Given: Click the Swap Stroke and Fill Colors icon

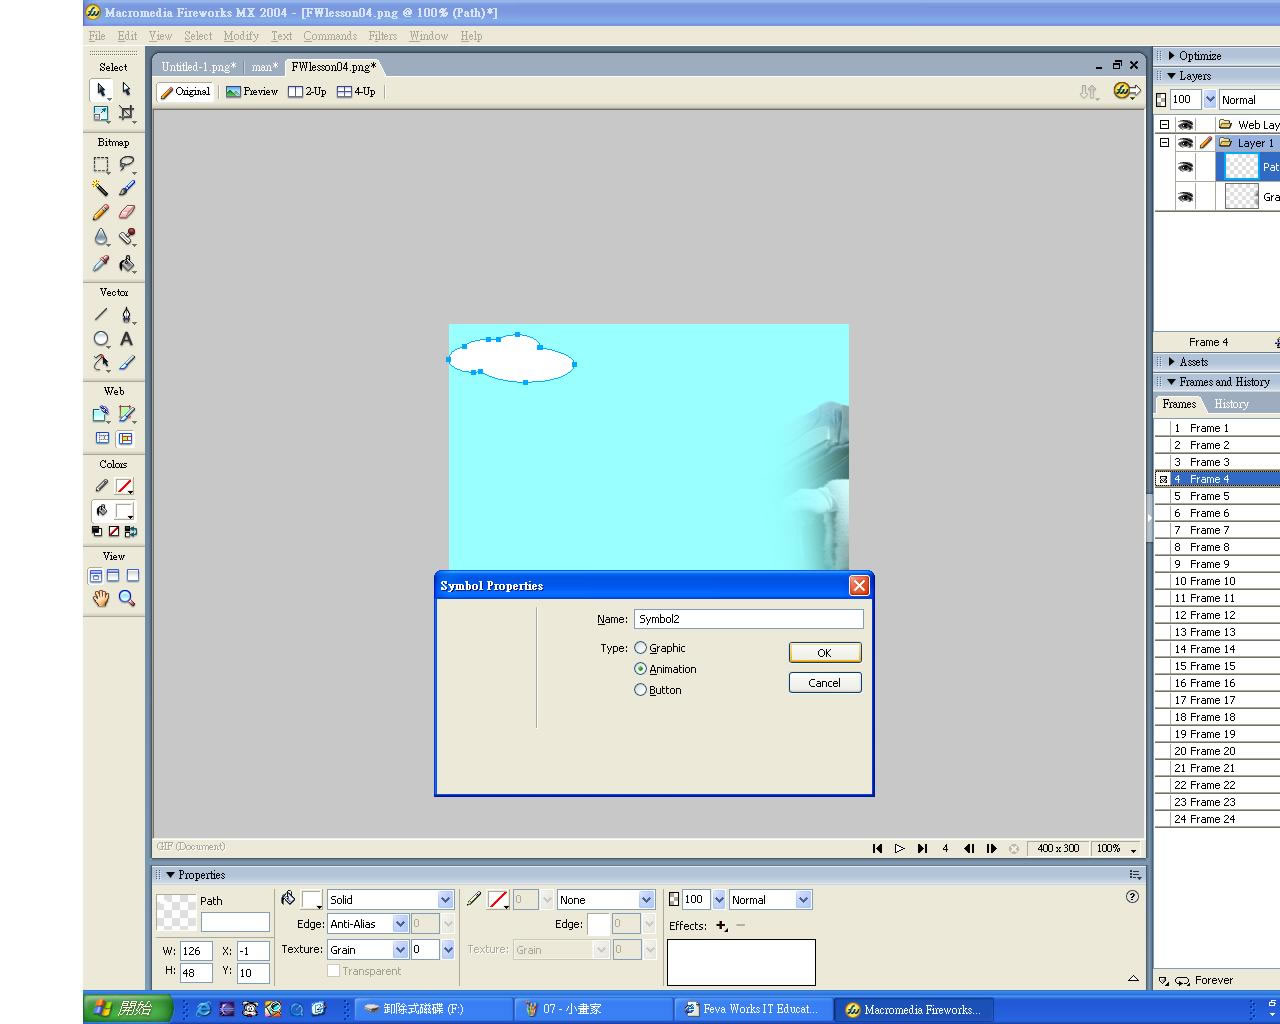Looking at the screenshot, I should click(131, 531).
